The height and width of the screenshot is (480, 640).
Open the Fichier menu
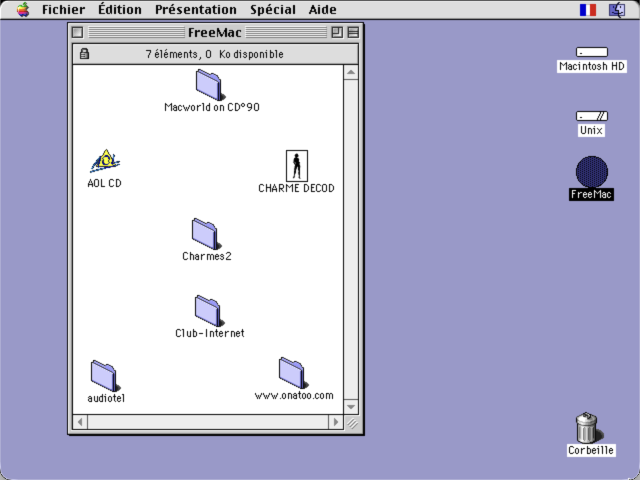coord(63,9)
